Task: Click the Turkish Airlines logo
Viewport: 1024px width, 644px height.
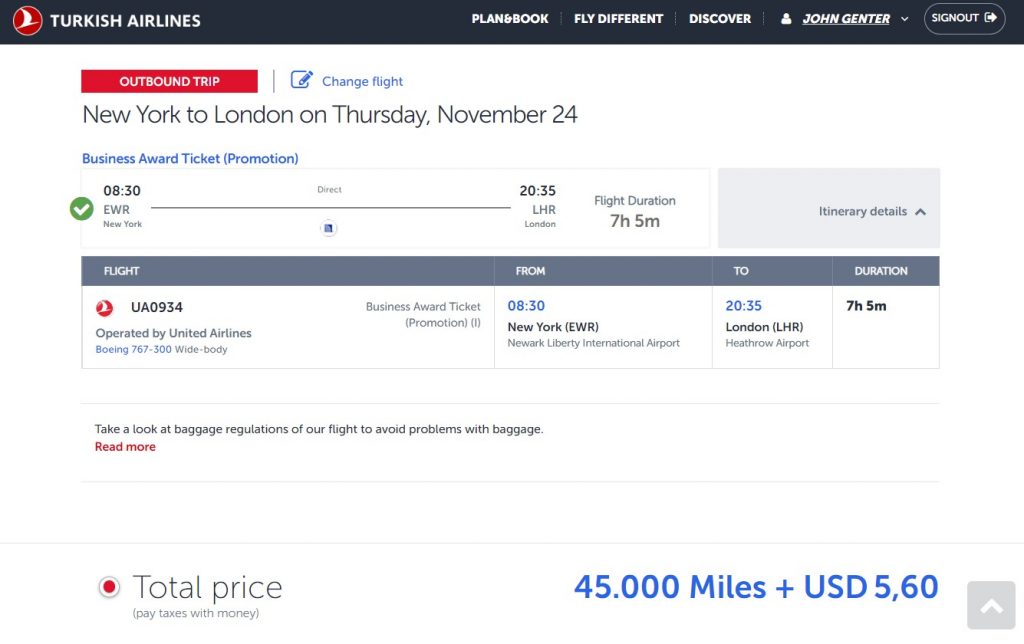Action: (x=104, y=20)
